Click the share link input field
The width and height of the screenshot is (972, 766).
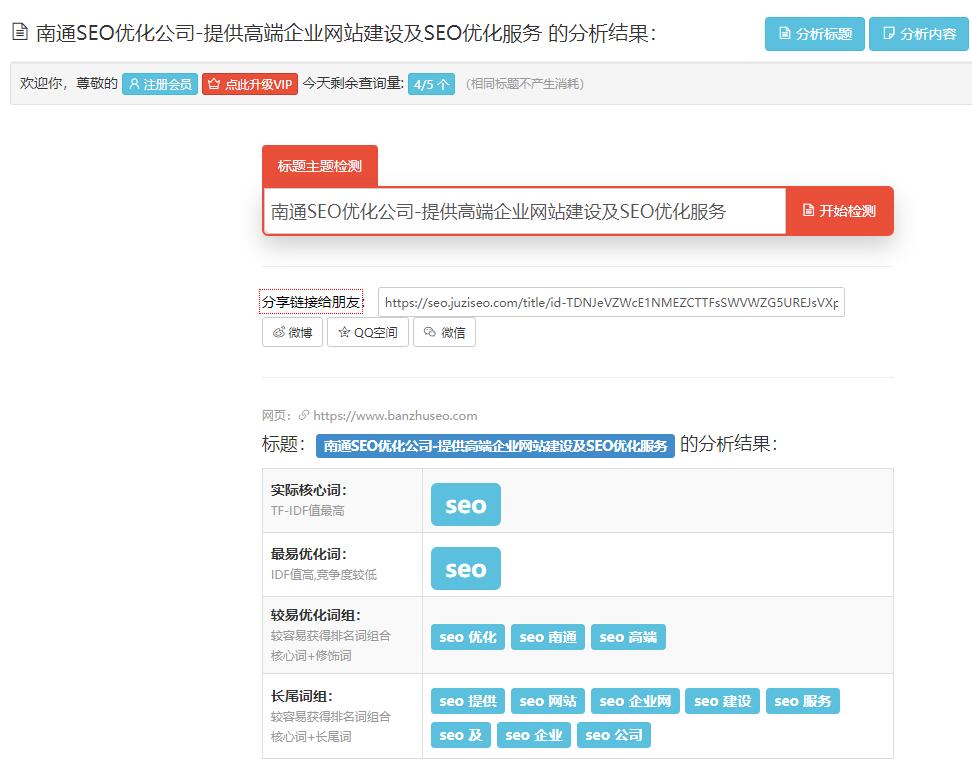coord(610,302)
